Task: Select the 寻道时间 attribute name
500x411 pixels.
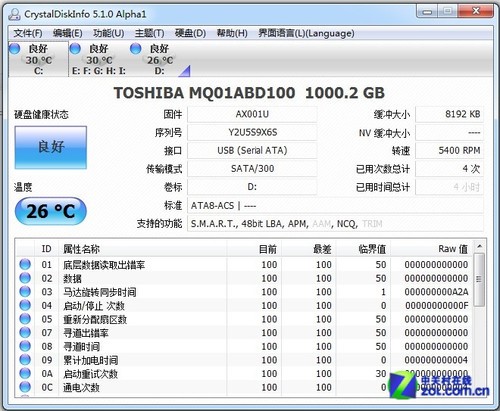Action: tap(81, 347)
